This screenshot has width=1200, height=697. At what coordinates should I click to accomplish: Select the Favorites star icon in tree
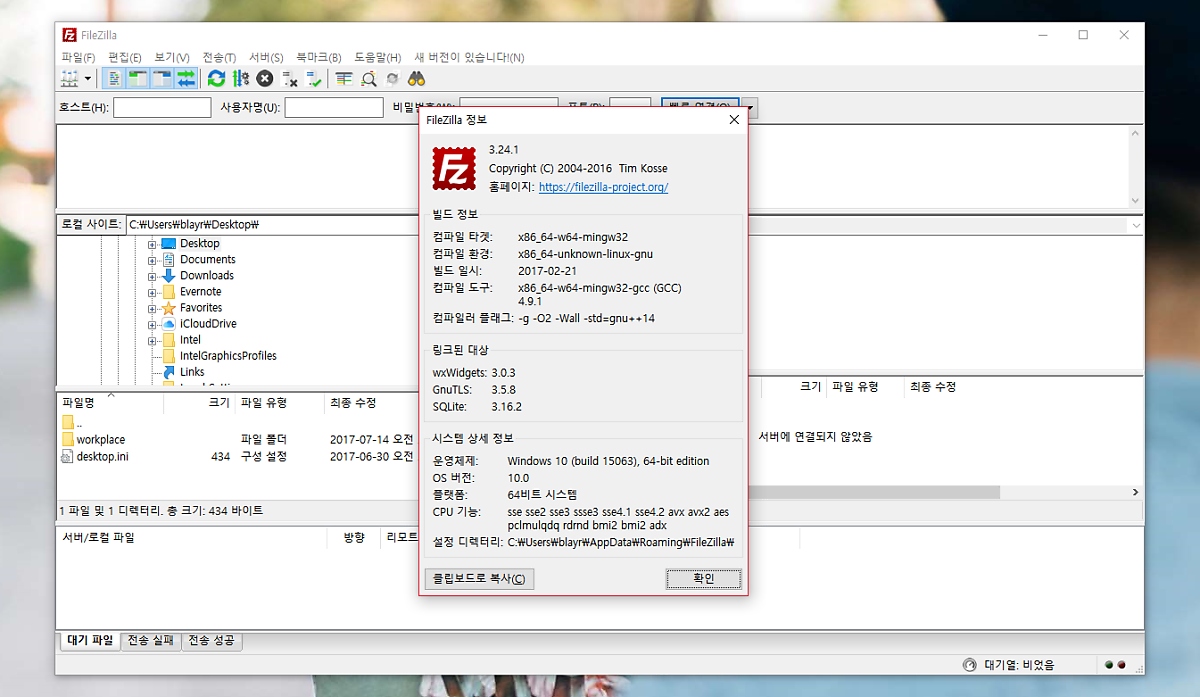coord(168,308)
